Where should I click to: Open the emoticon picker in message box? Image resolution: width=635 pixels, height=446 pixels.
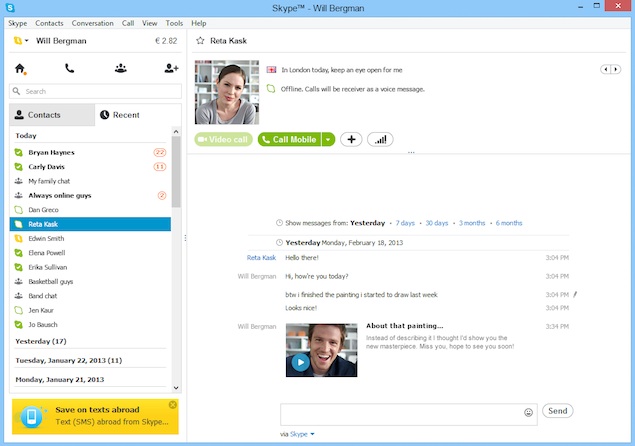point(528,412)
